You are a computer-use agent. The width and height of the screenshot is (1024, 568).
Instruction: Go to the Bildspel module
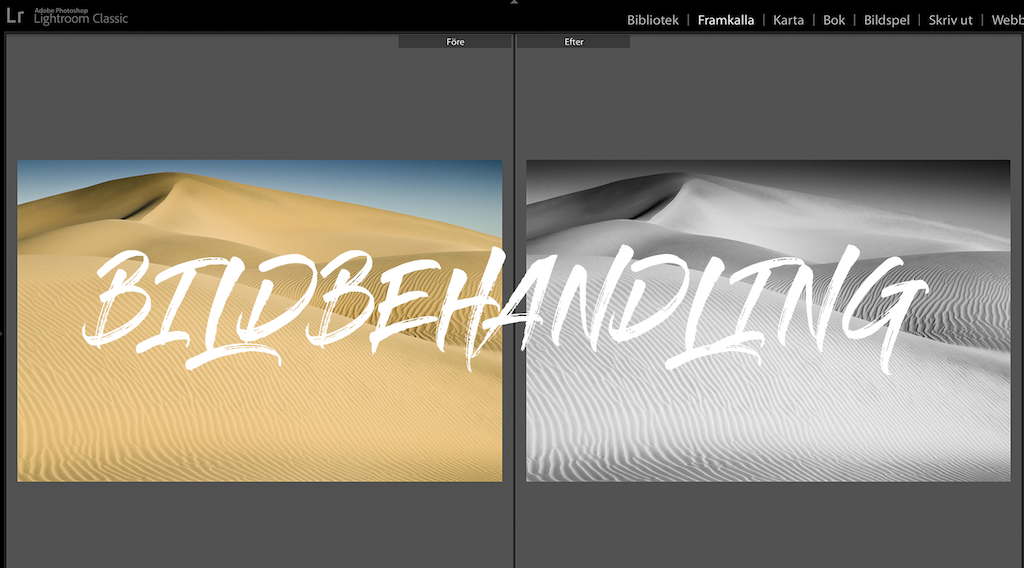coord(886,20)
